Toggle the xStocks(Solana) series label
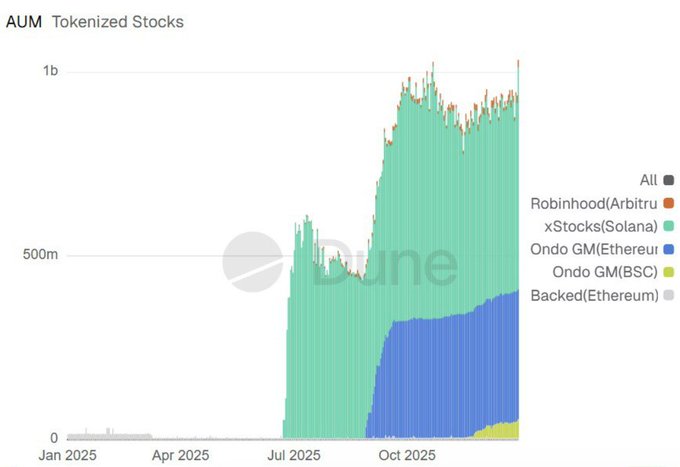This screenshot has width=680, height=467. 594,227
